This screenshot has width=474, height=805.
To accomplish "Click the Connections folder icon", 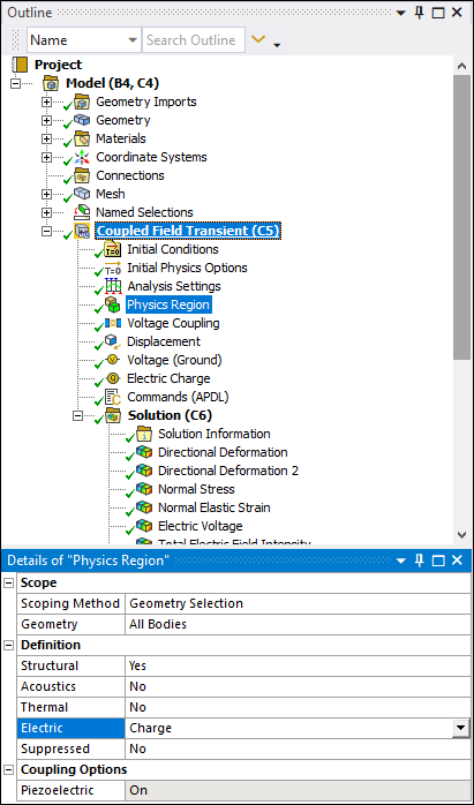I will point(82,176).
